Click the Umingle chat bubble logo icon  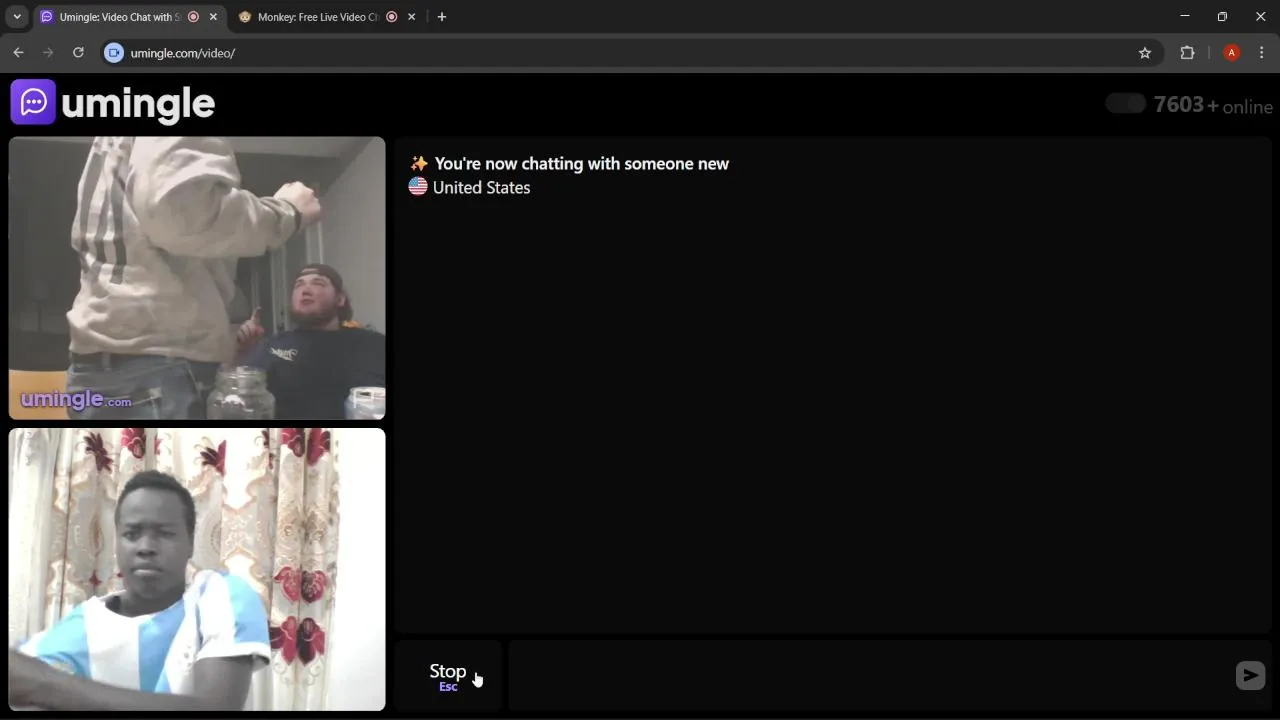(33, 102)
